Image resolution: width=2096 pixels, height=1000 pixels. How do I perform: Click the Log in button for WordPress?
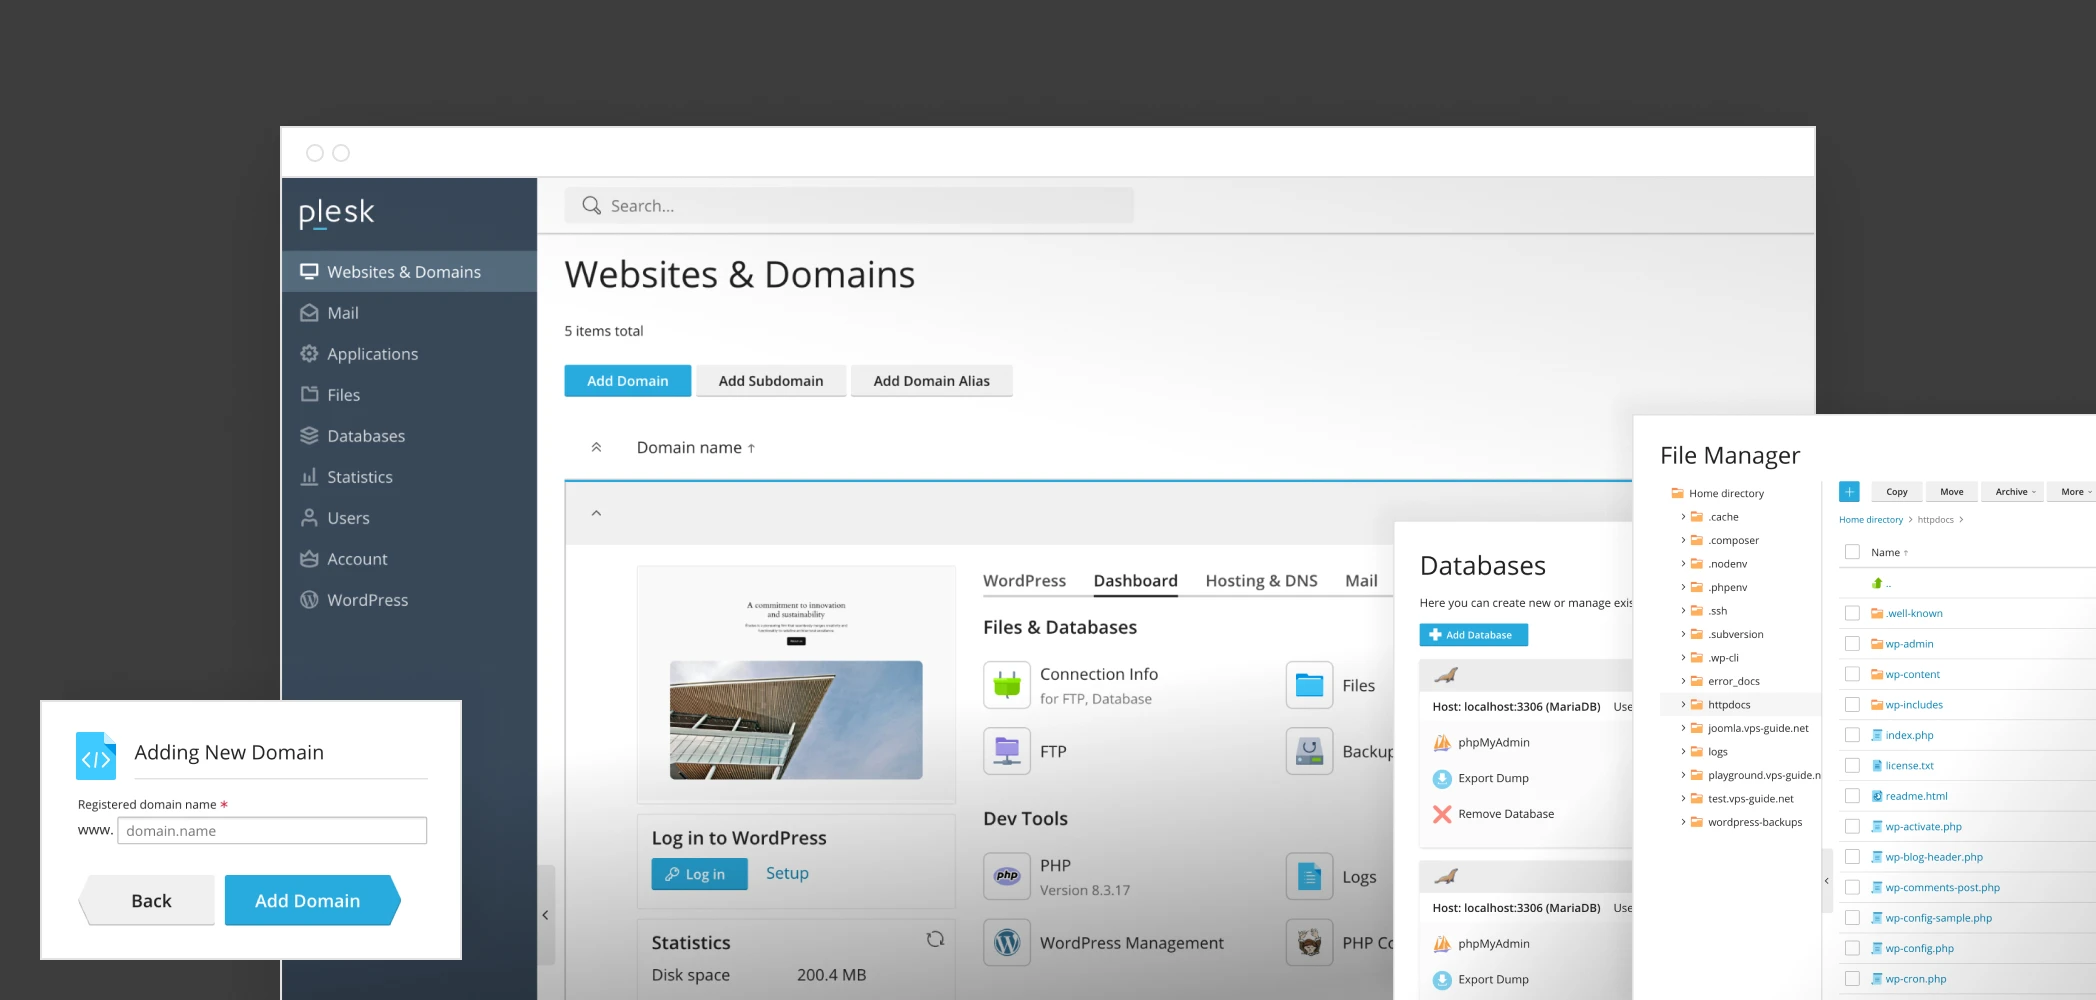tap(699, 874)
